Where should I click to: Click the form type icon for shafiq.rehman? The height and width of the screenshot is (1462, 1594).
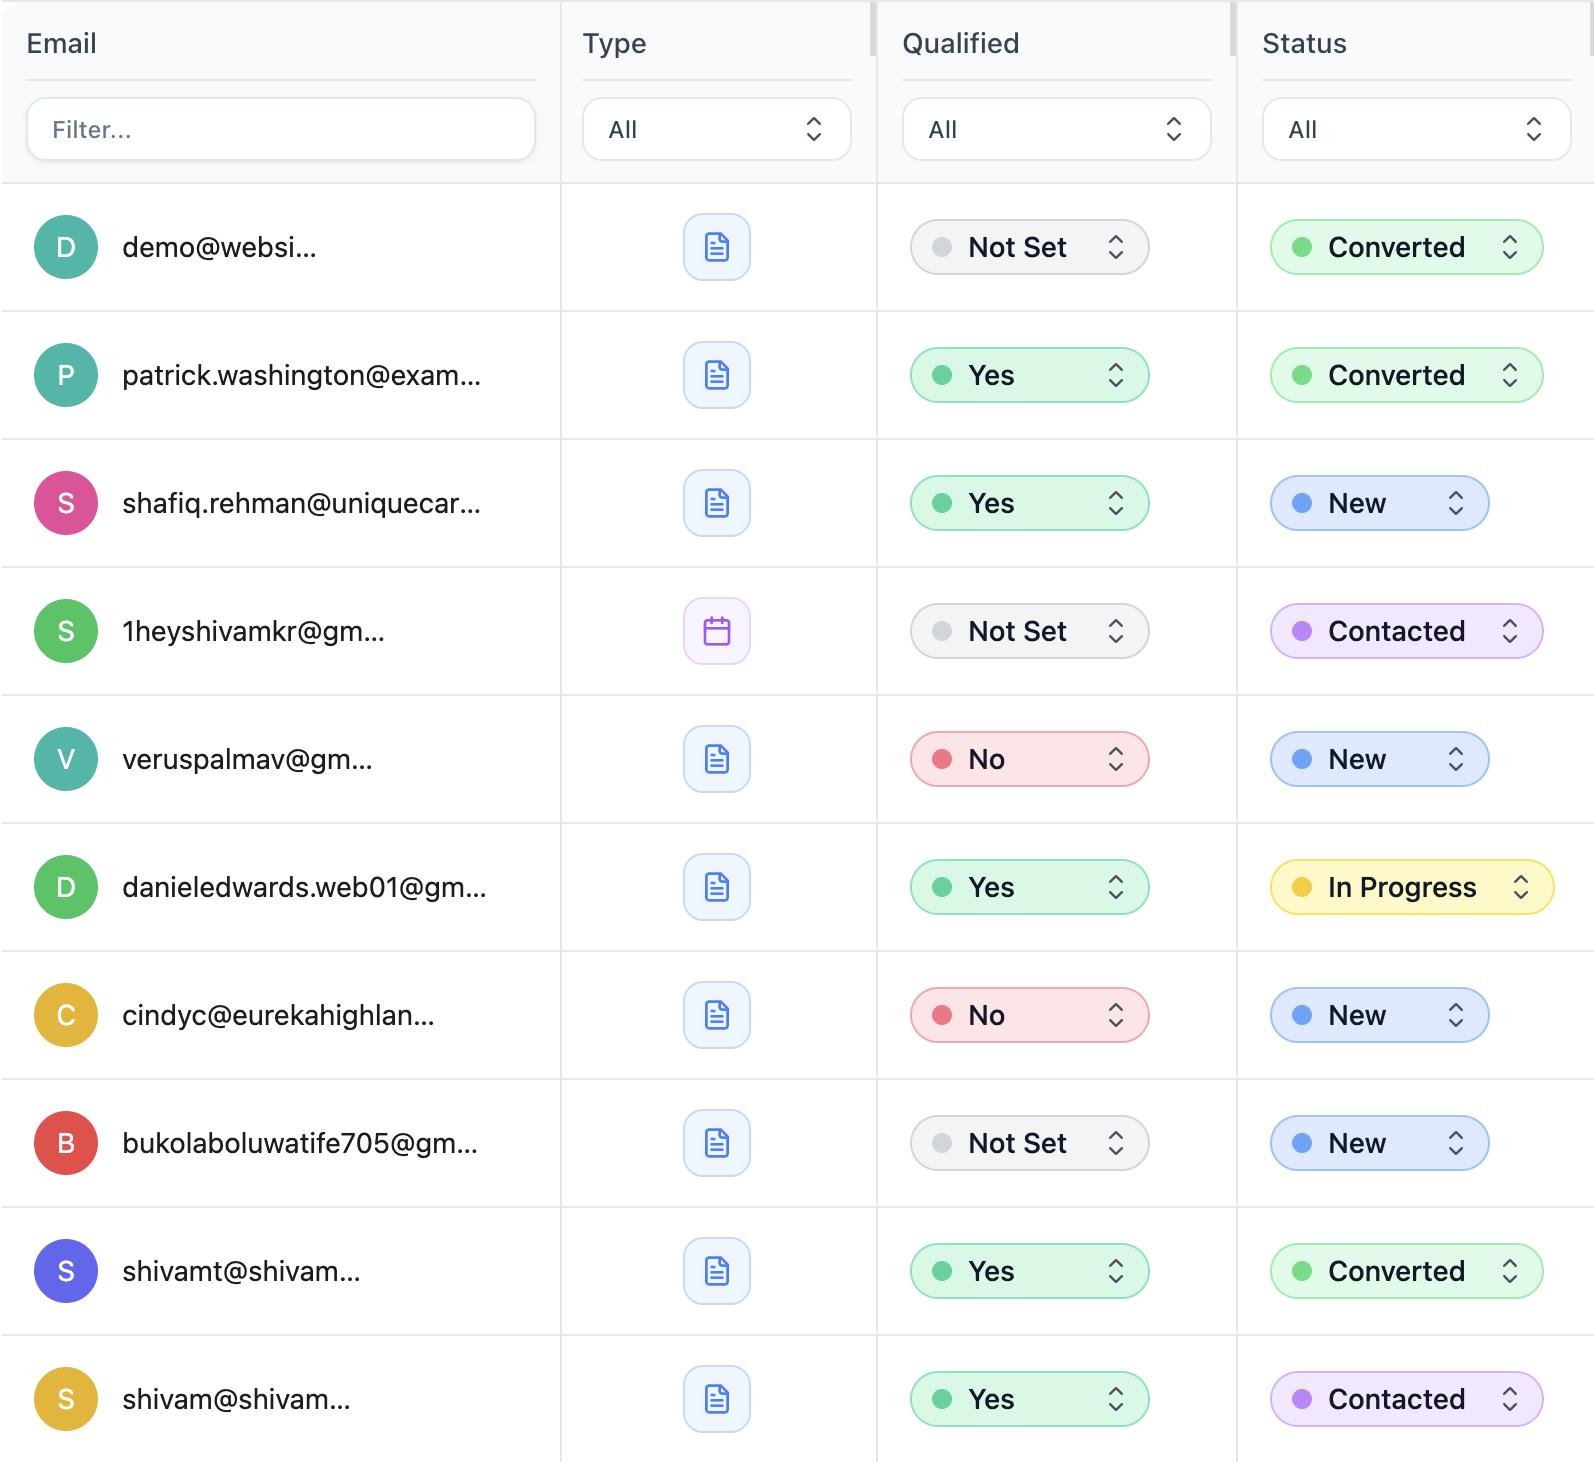717,503
